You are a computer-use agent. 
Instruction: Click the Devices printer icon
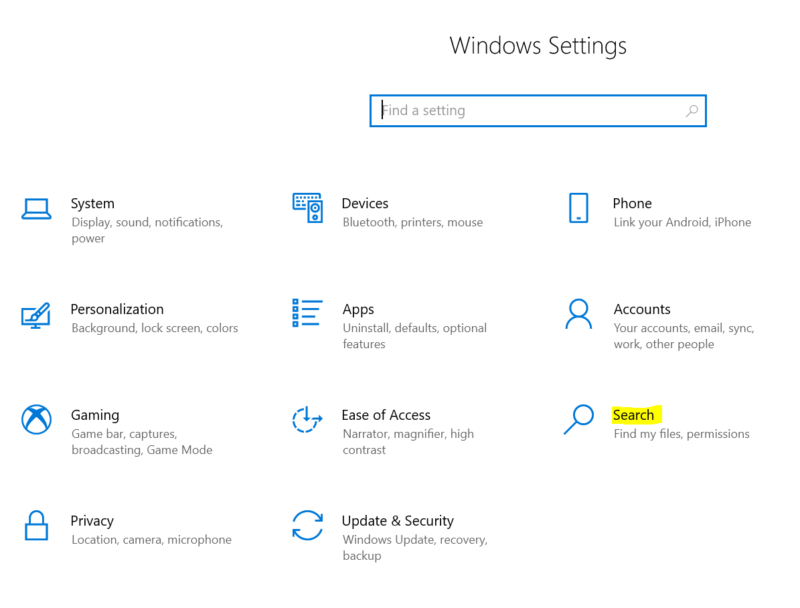(306, 210)
